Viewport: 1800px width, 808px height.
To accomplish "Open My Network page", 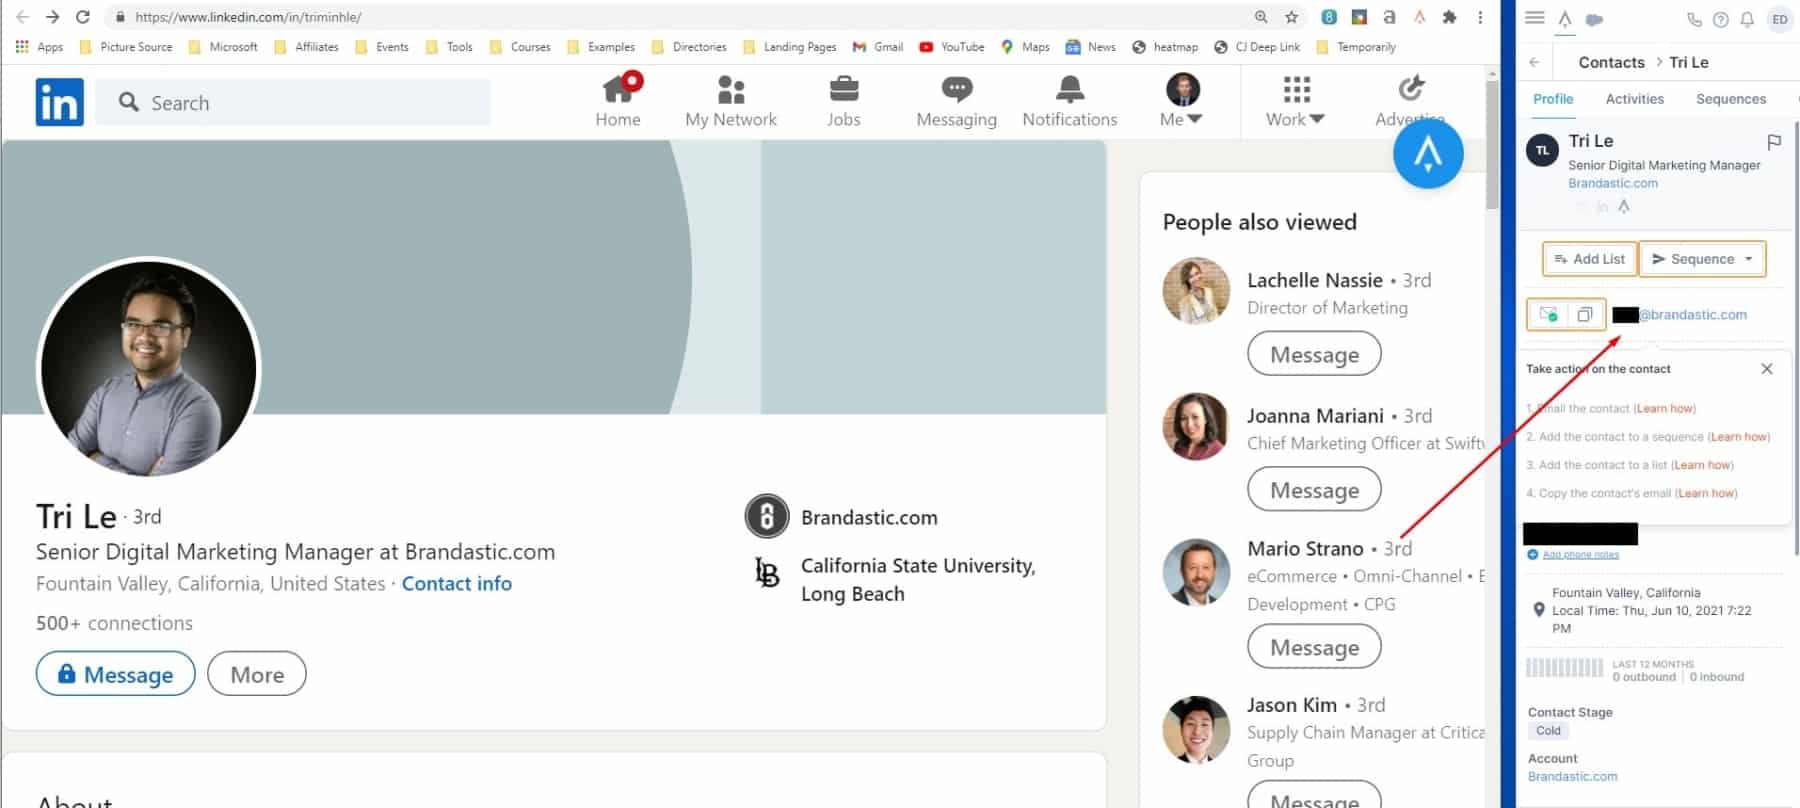I will coord(731,101).
